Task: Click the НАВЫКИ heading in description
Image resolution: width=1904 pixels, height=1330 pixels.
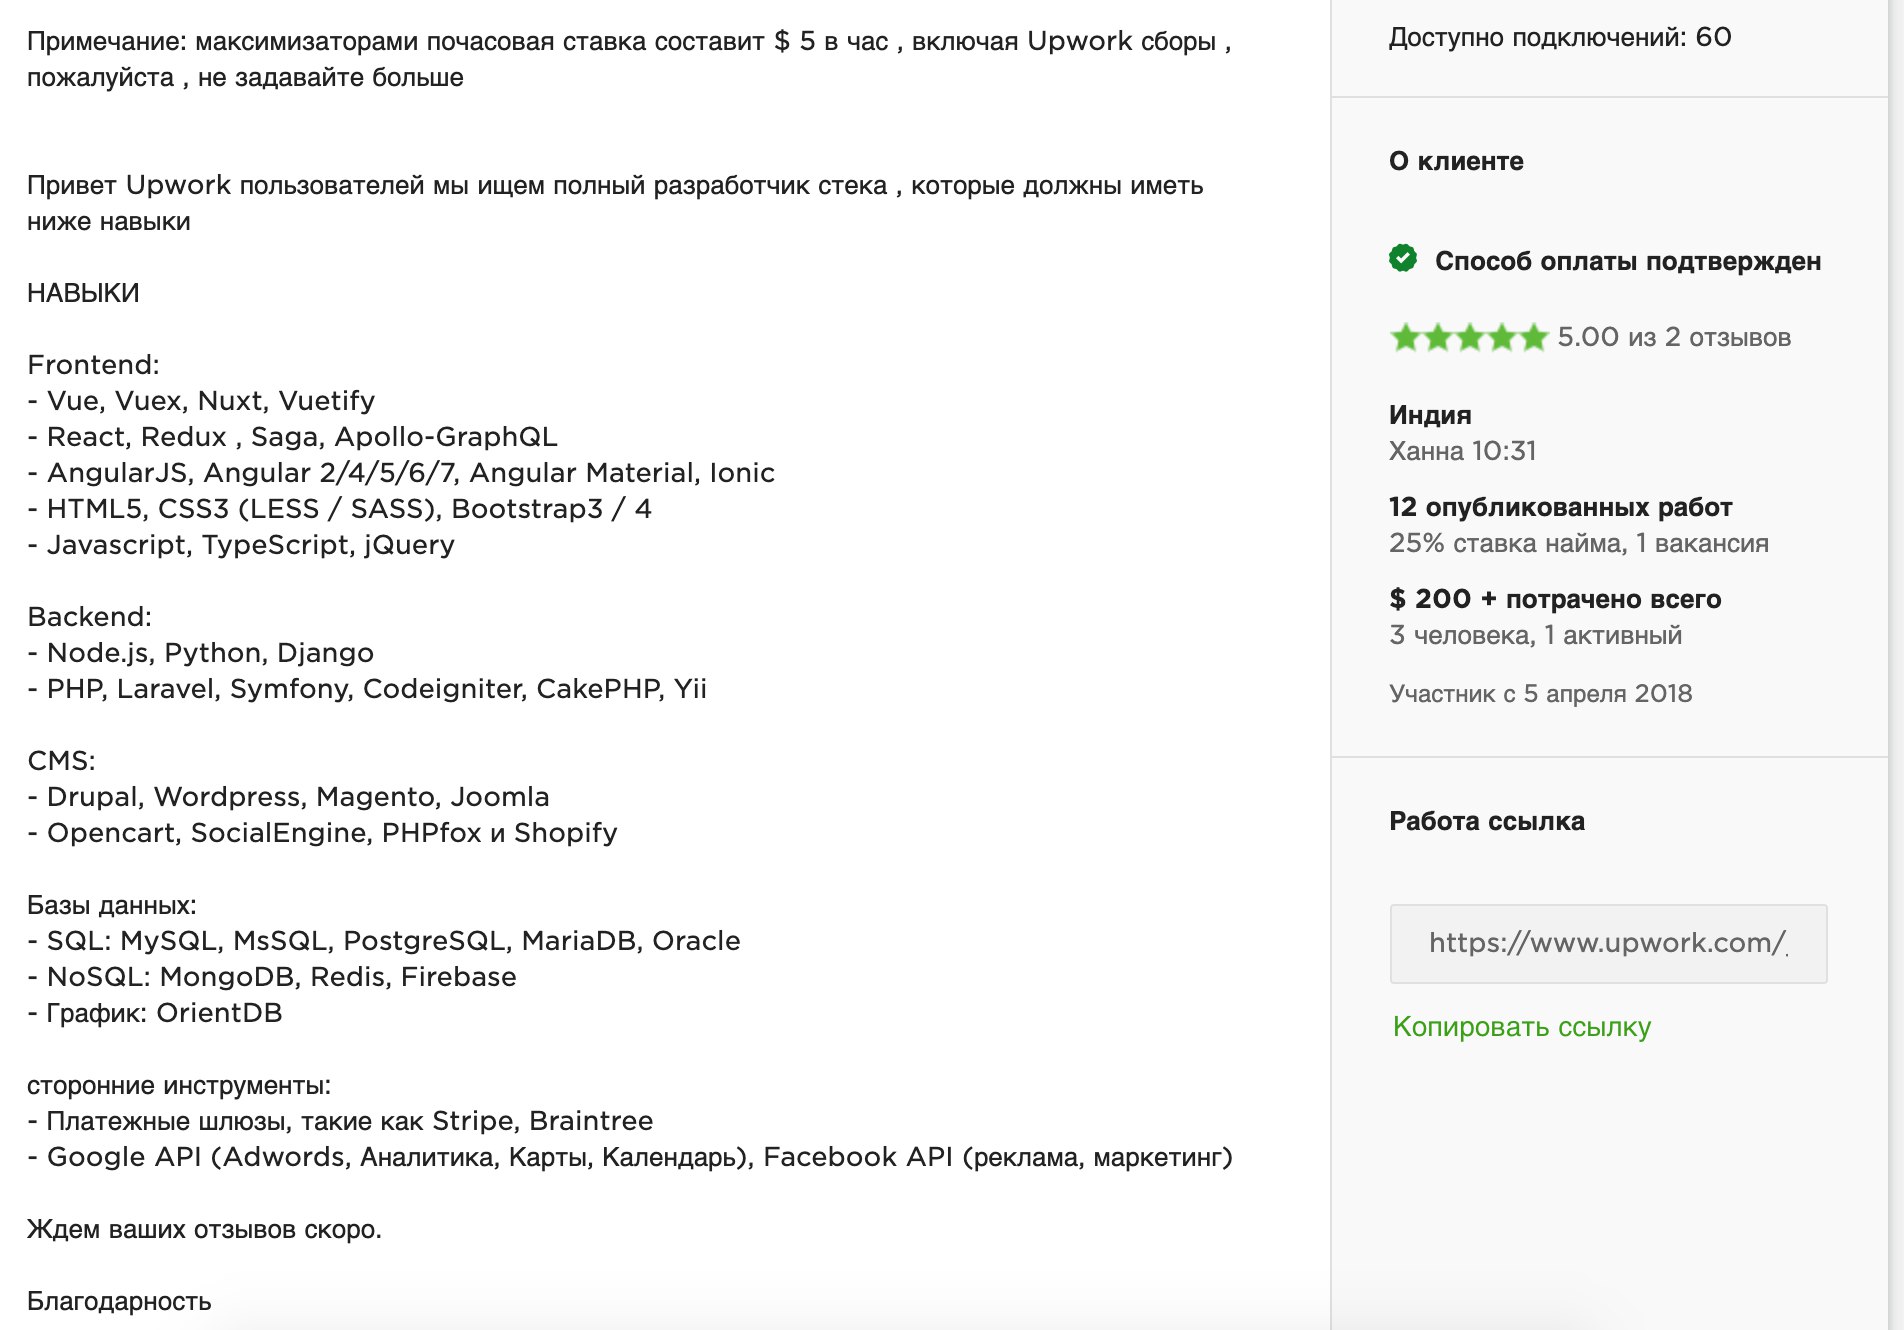Action: (83, 293)
